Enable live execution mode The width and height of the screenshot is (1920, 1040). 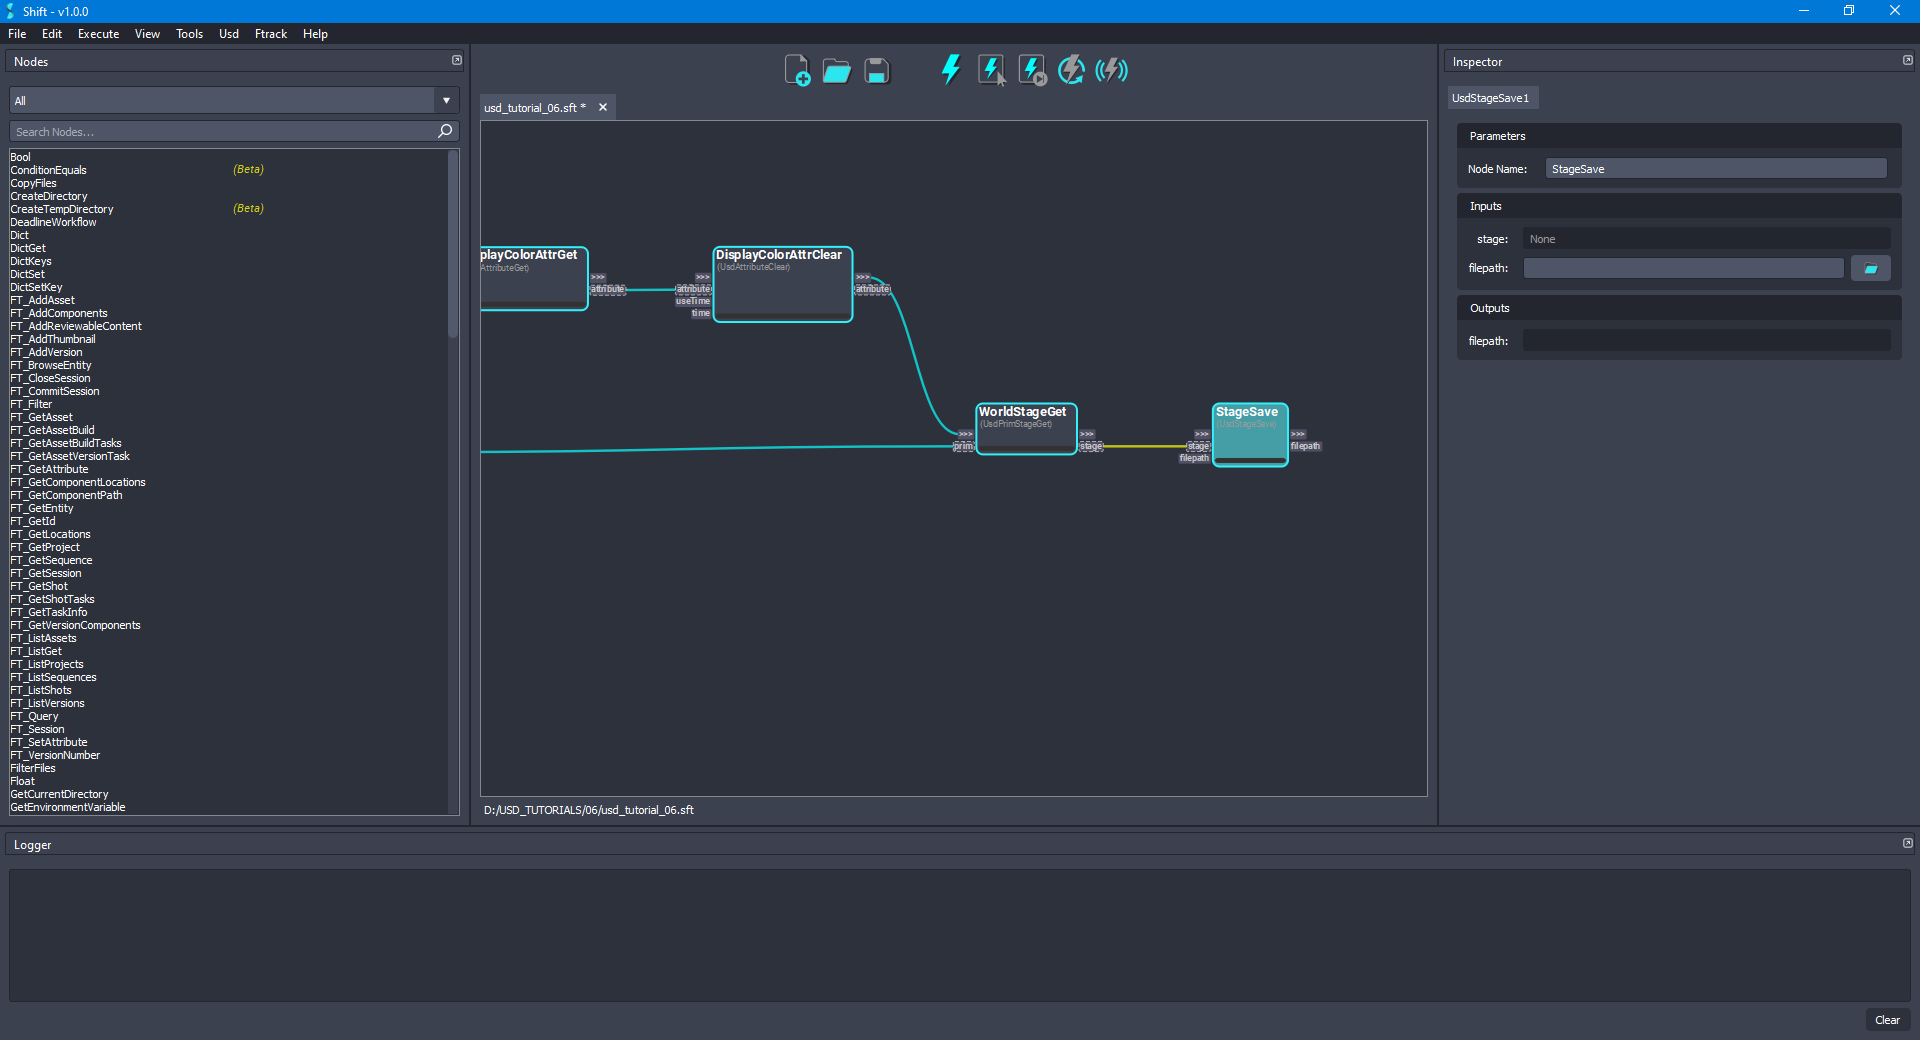1110,70
